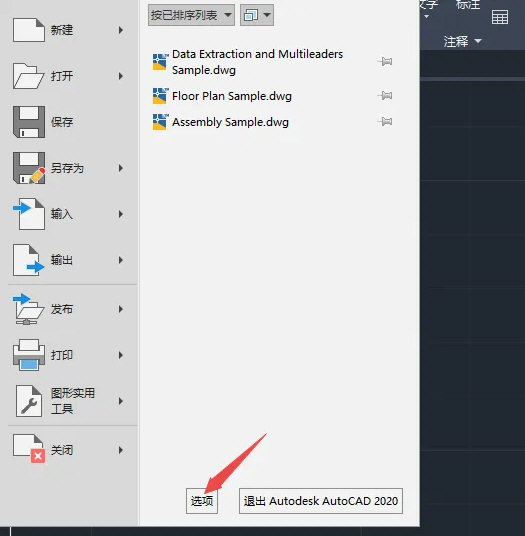Pin Data Extraction and Multileaders Sample.dwg
The image size is (525, 536).
385,62
